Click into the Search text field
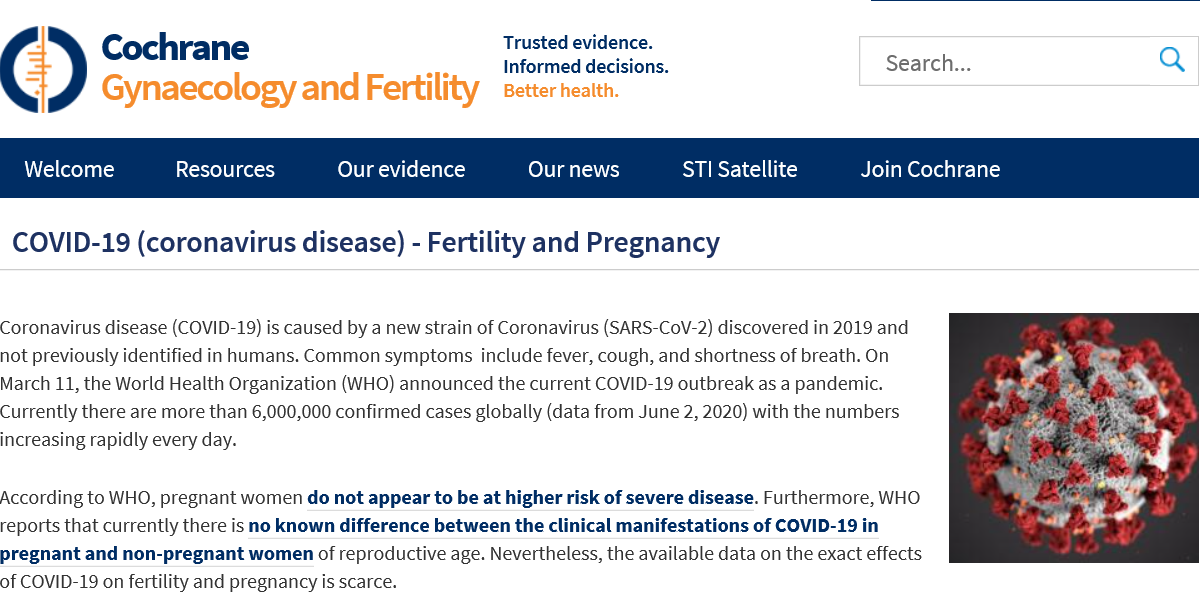This screenshot has width=1200, height=602. (x=1010, y=62)
